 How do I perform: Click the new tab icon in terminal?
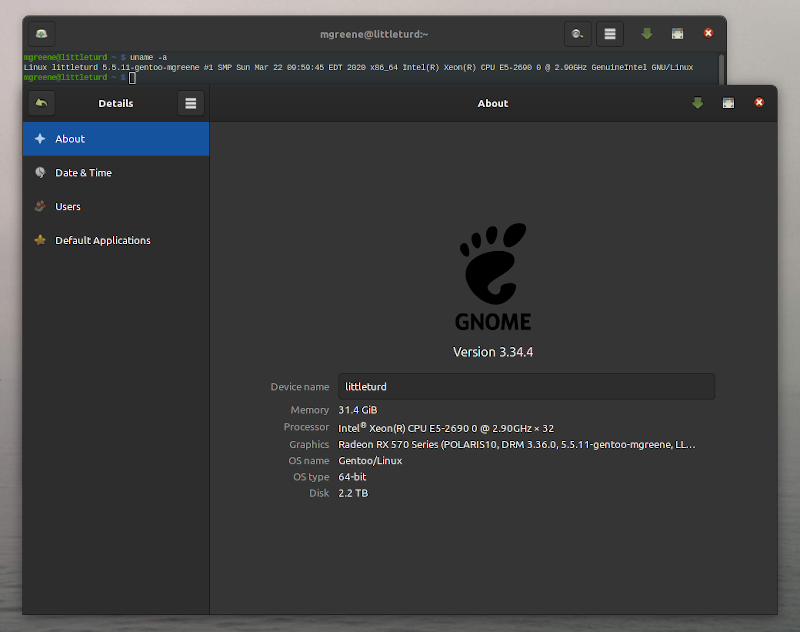[41, 34]
